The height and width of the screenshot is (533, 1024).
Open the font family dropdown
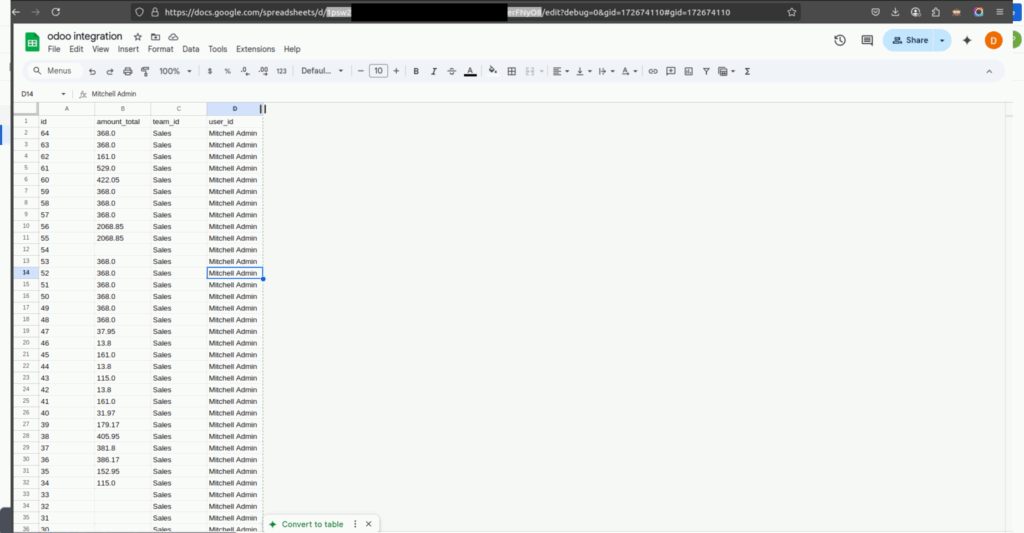(x=322, y=71)
